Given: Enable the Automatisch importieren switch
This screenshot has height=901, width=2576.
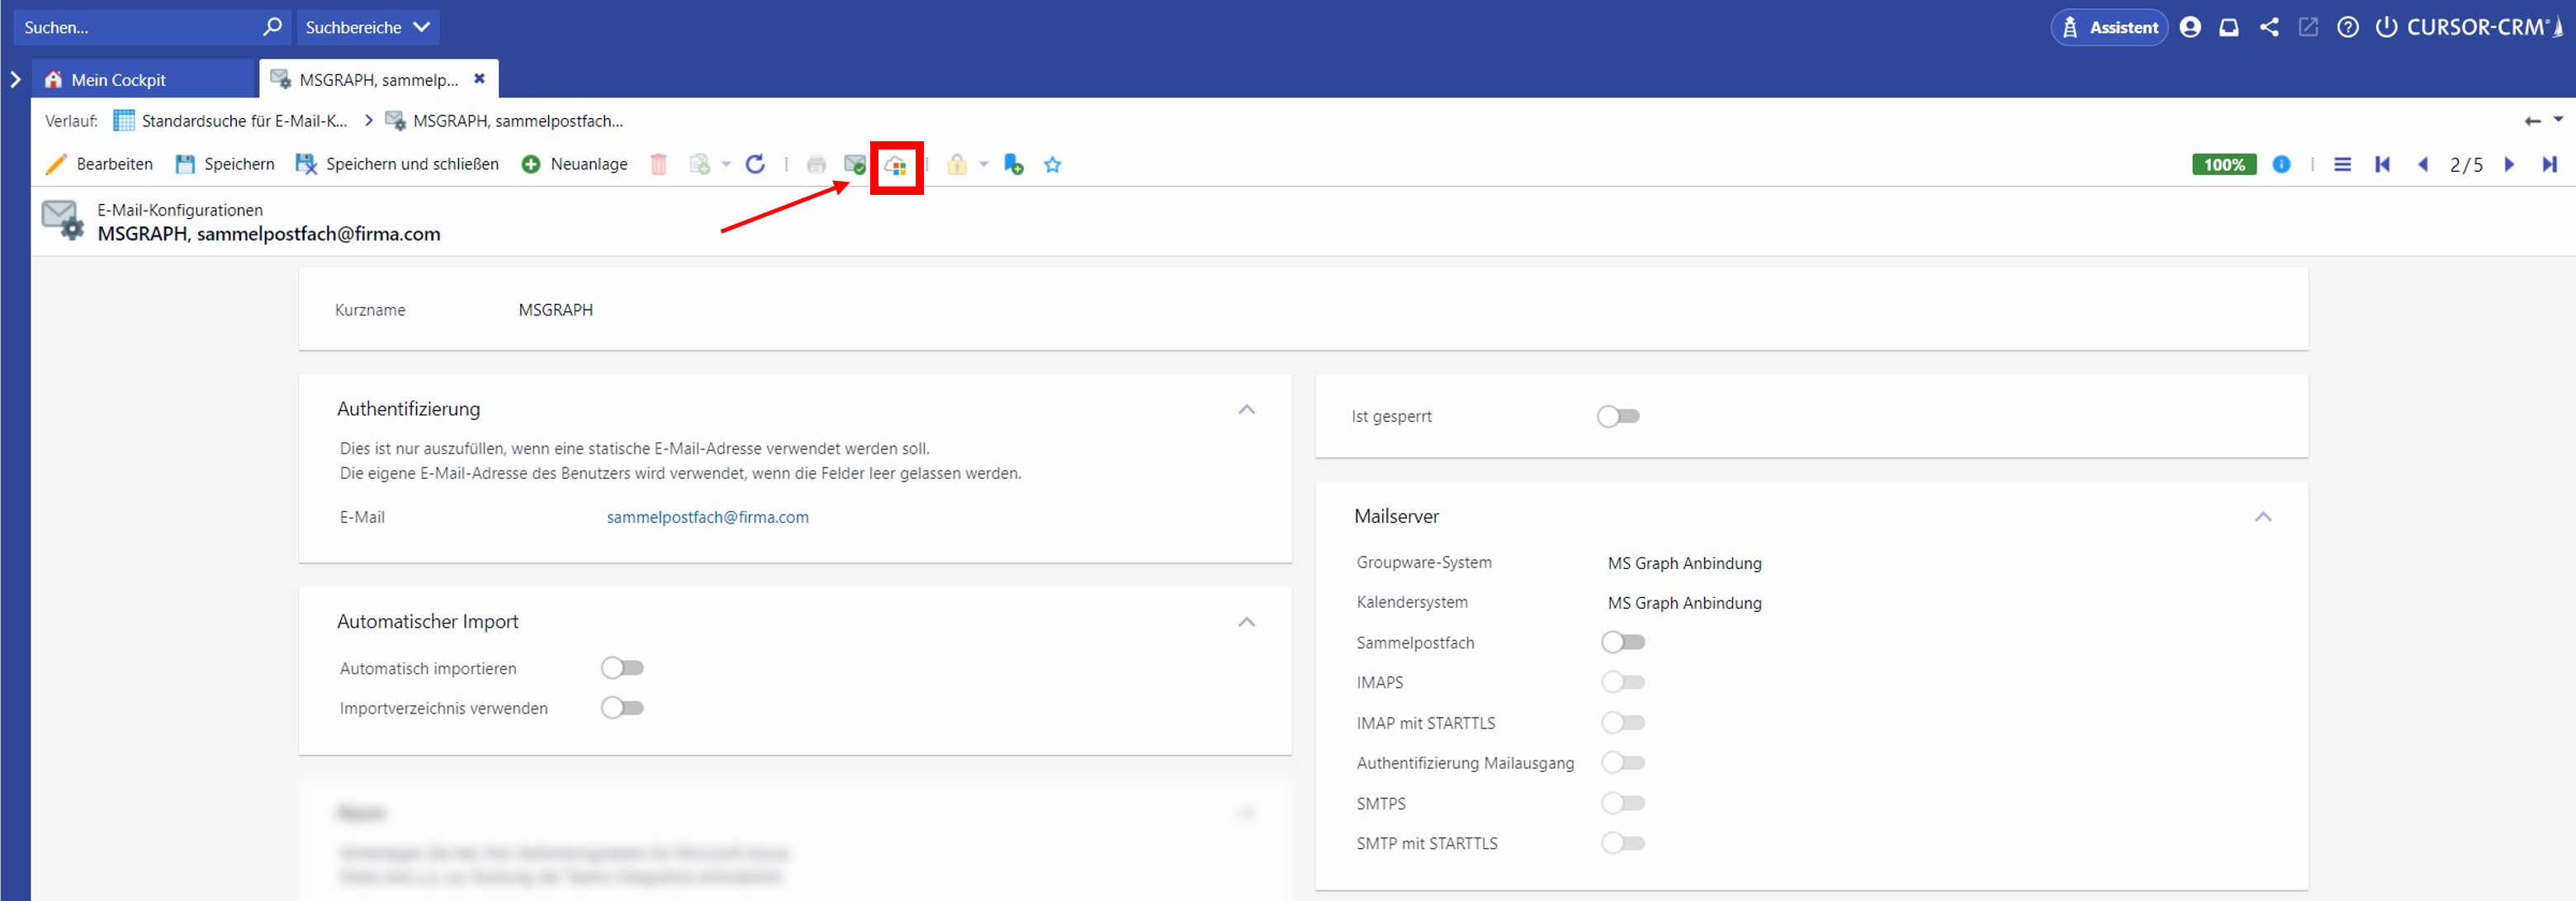Looking at the screenshot, I should pos(622,667).
